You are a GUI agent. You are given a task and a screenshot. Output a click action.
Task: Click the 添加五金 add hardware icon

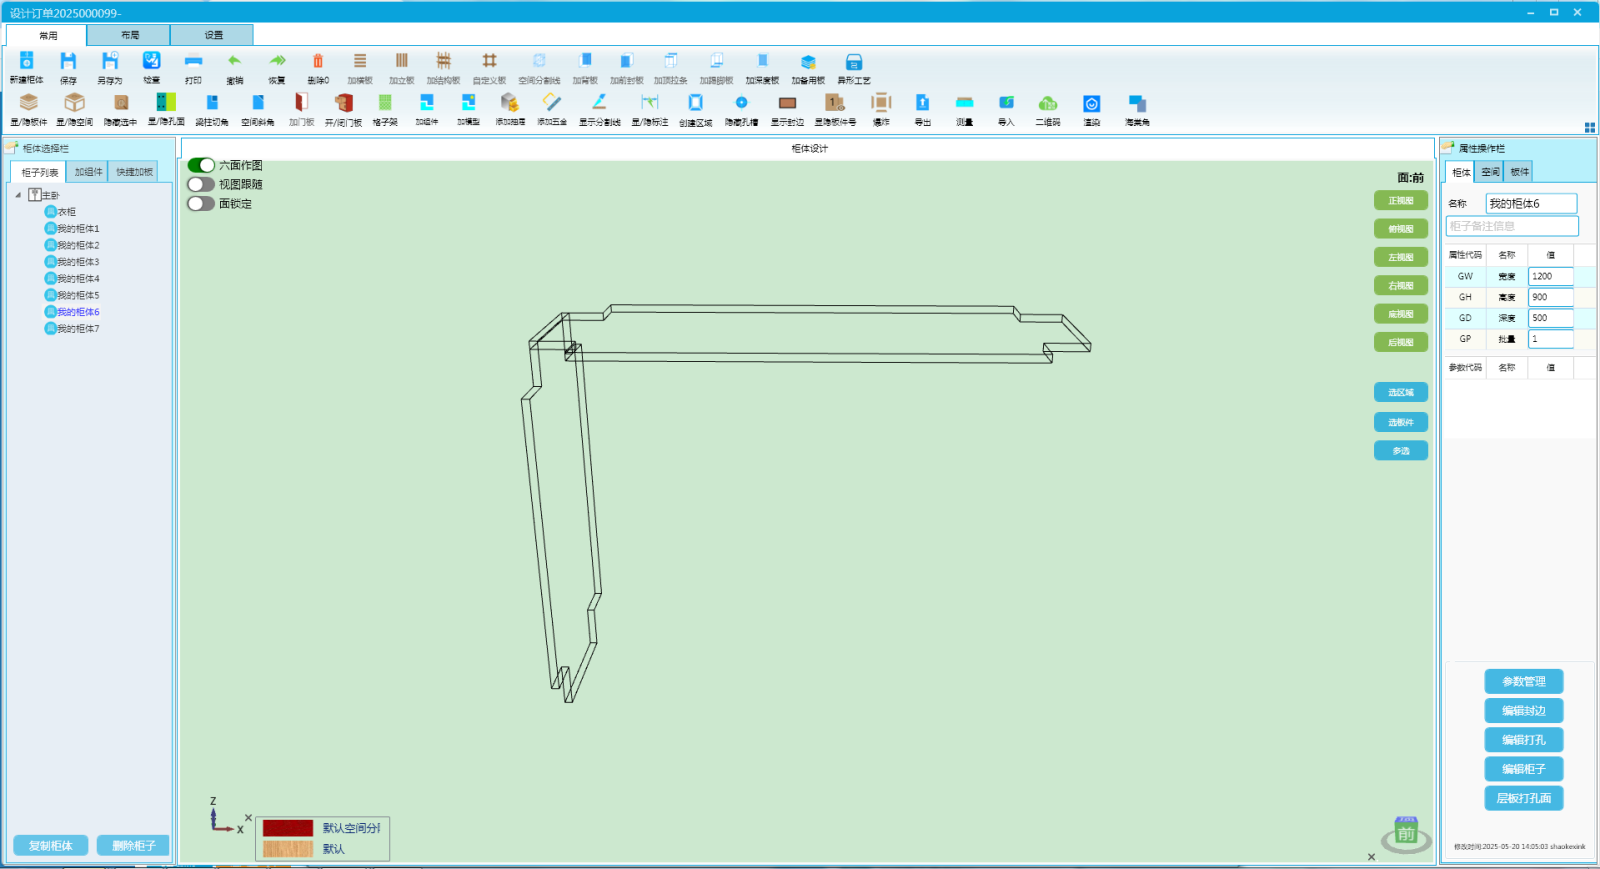pos(552,102)
